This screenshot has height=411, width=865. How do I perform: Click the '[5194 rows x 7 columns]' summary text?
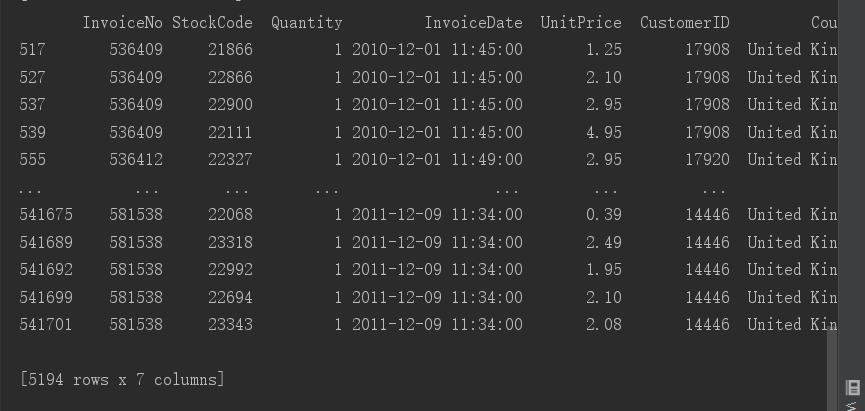122,379
